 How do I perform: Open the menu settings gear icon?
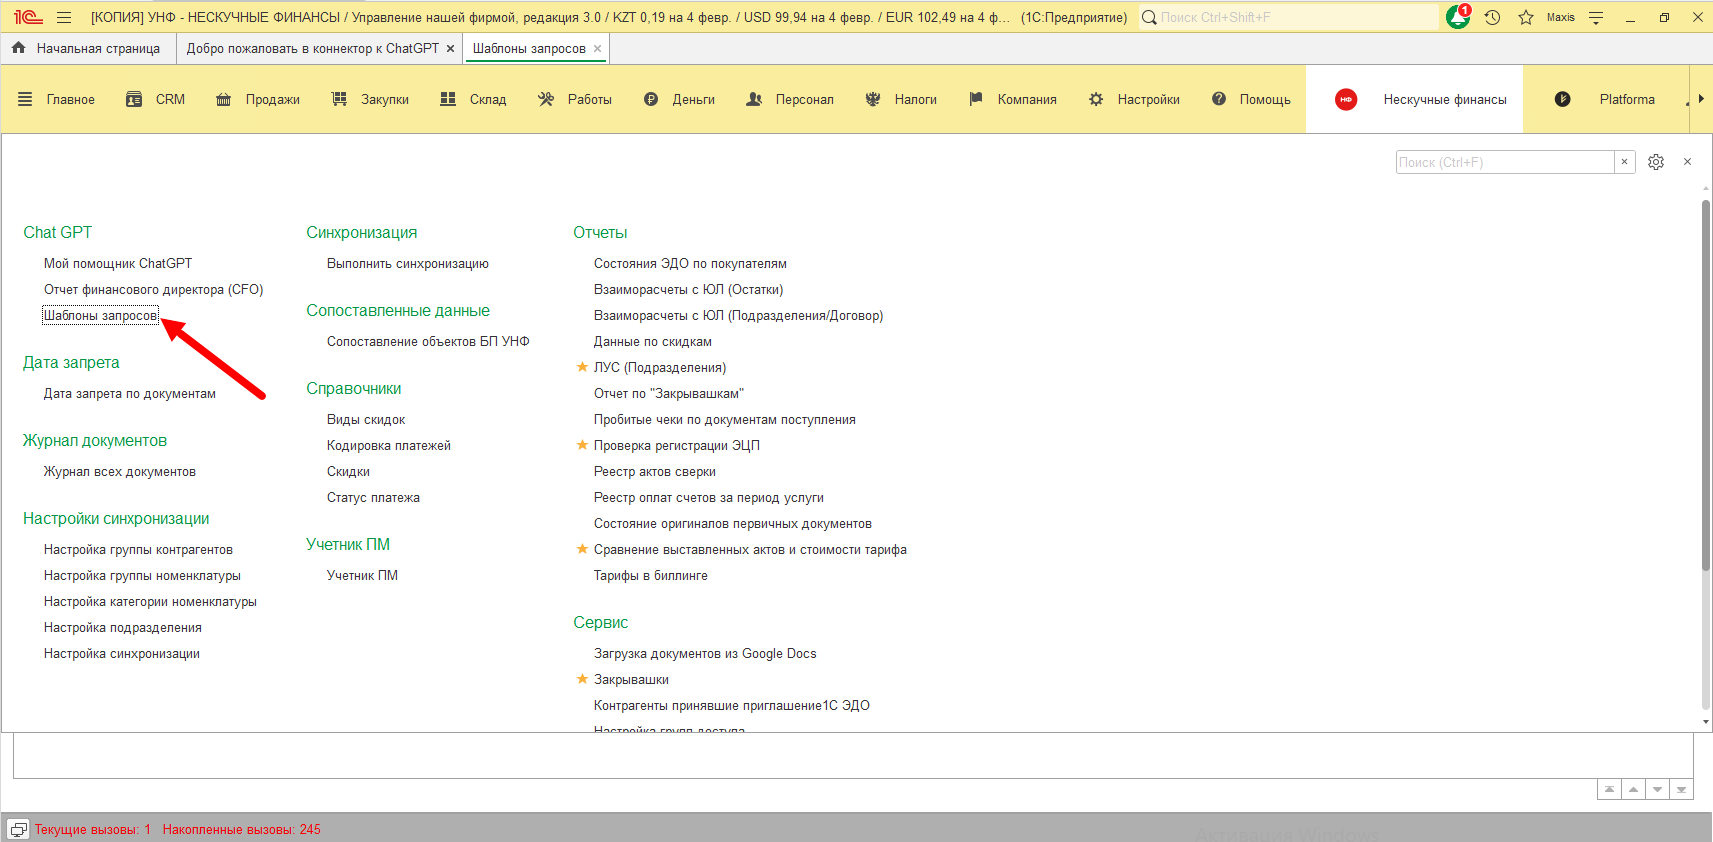click(1656, 162)
